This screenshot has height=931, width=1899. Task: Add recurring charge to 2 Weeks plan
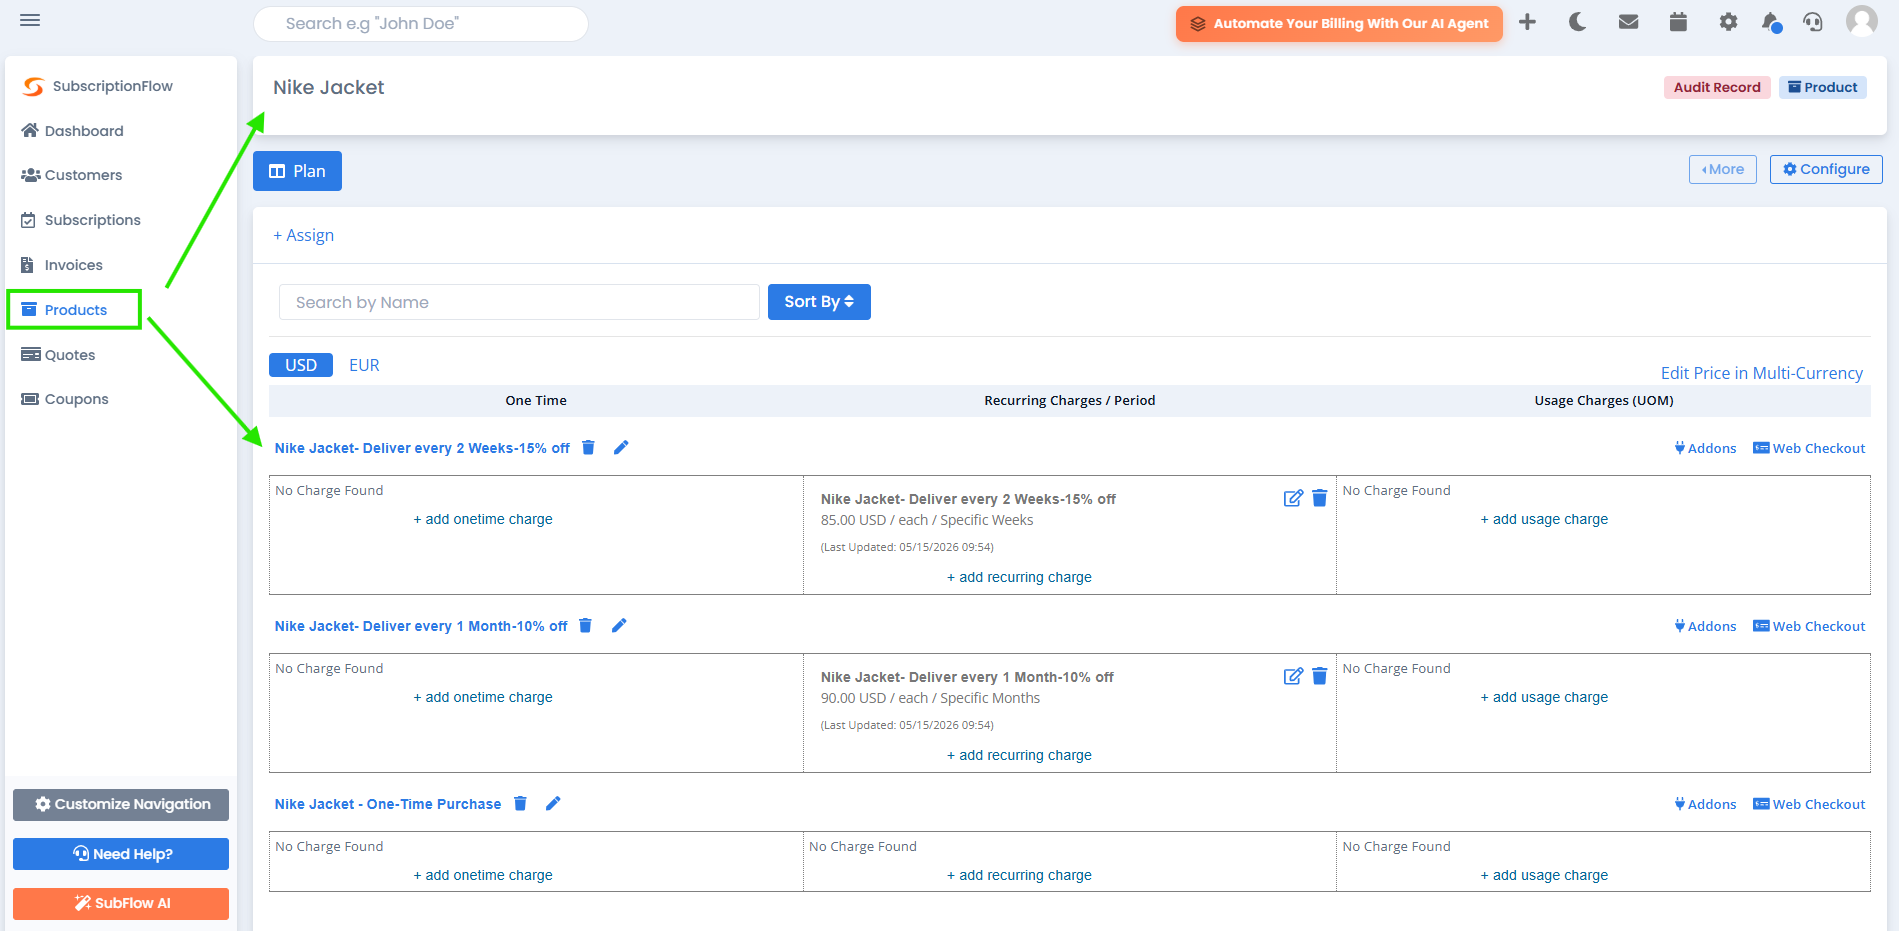pyautogui.click(x=1019, y=577)
